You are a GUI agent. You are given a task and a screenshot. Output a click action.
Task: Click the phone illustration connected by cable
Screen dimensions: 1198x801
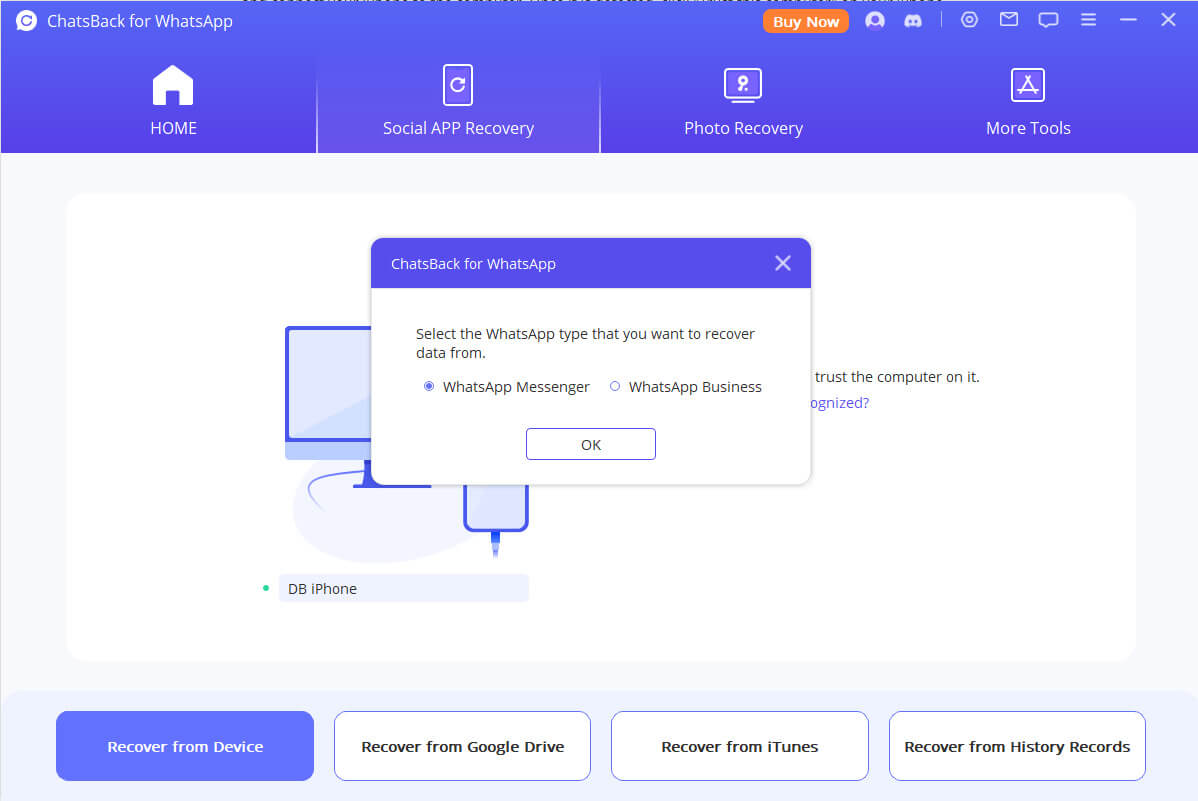tap(495, 509)
